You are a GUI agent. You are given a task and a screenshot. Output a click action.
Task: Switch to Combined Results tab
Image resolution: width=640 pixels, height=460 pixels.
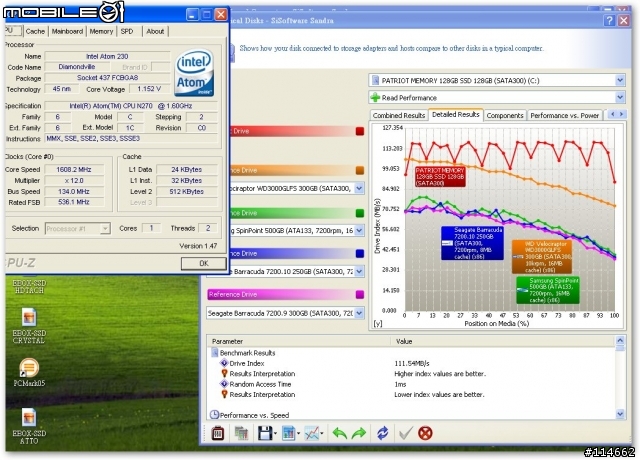(x=399, y=116)
